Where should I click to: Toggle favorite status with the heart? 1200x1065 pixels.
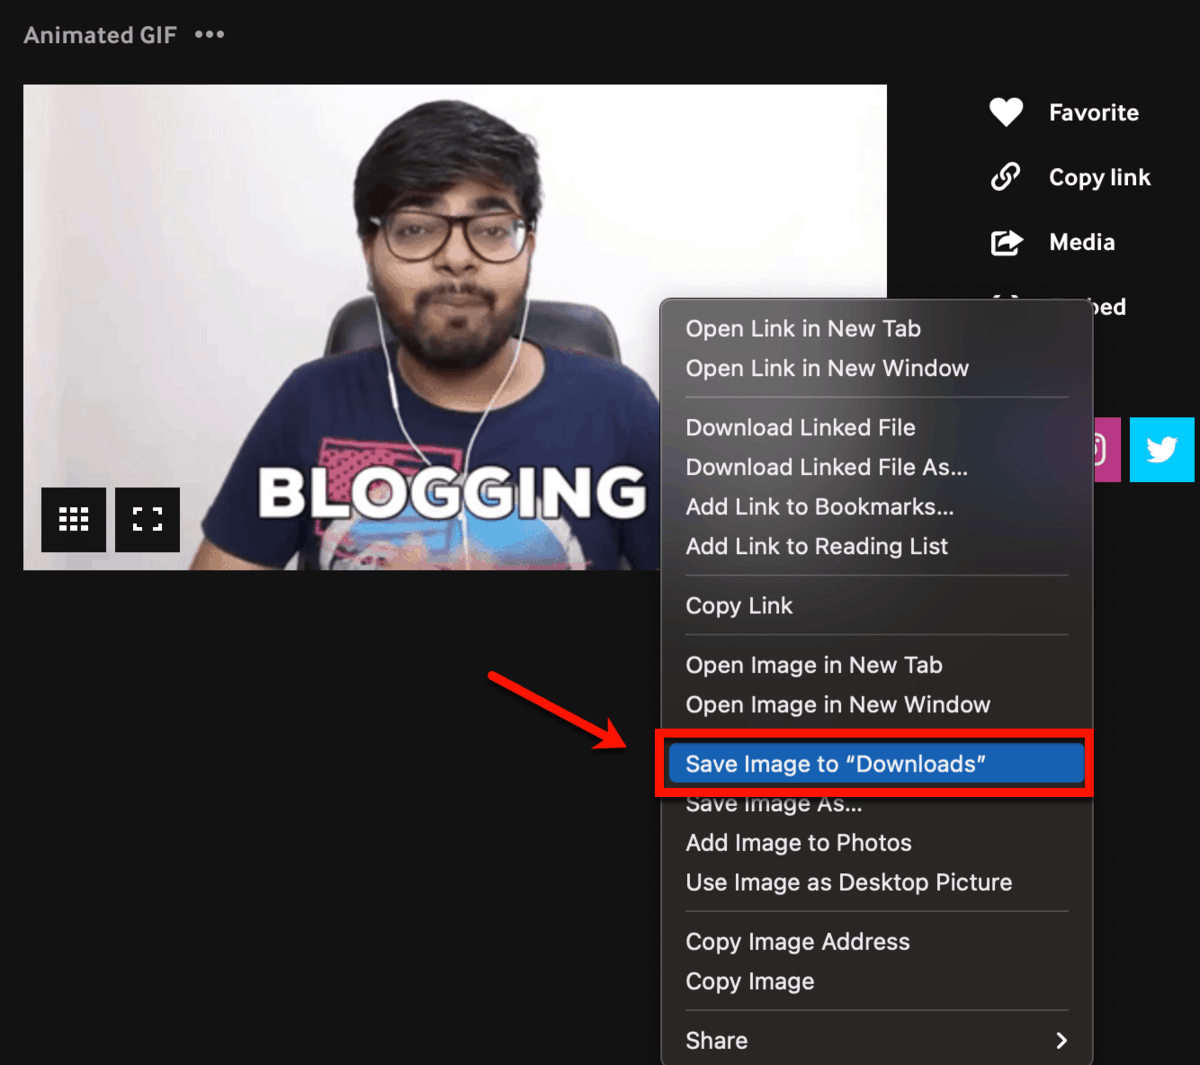(x=1006, y=112)
